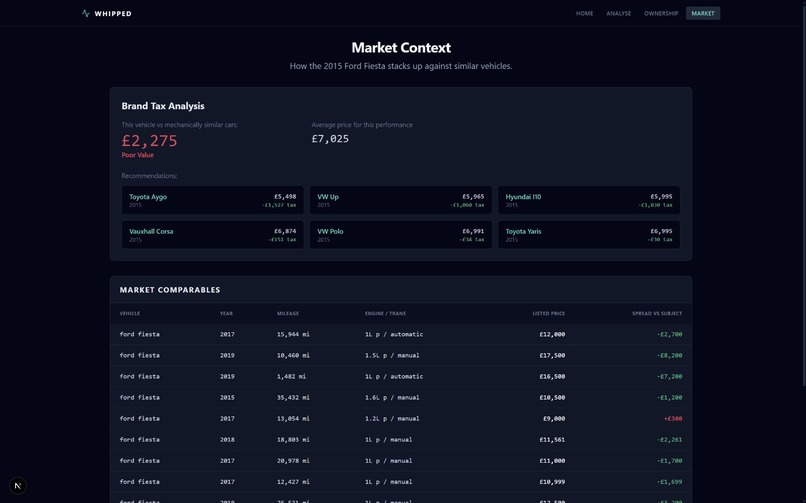
Task: Click the 20,978 mi mileage cell
Action: (293, 461)
